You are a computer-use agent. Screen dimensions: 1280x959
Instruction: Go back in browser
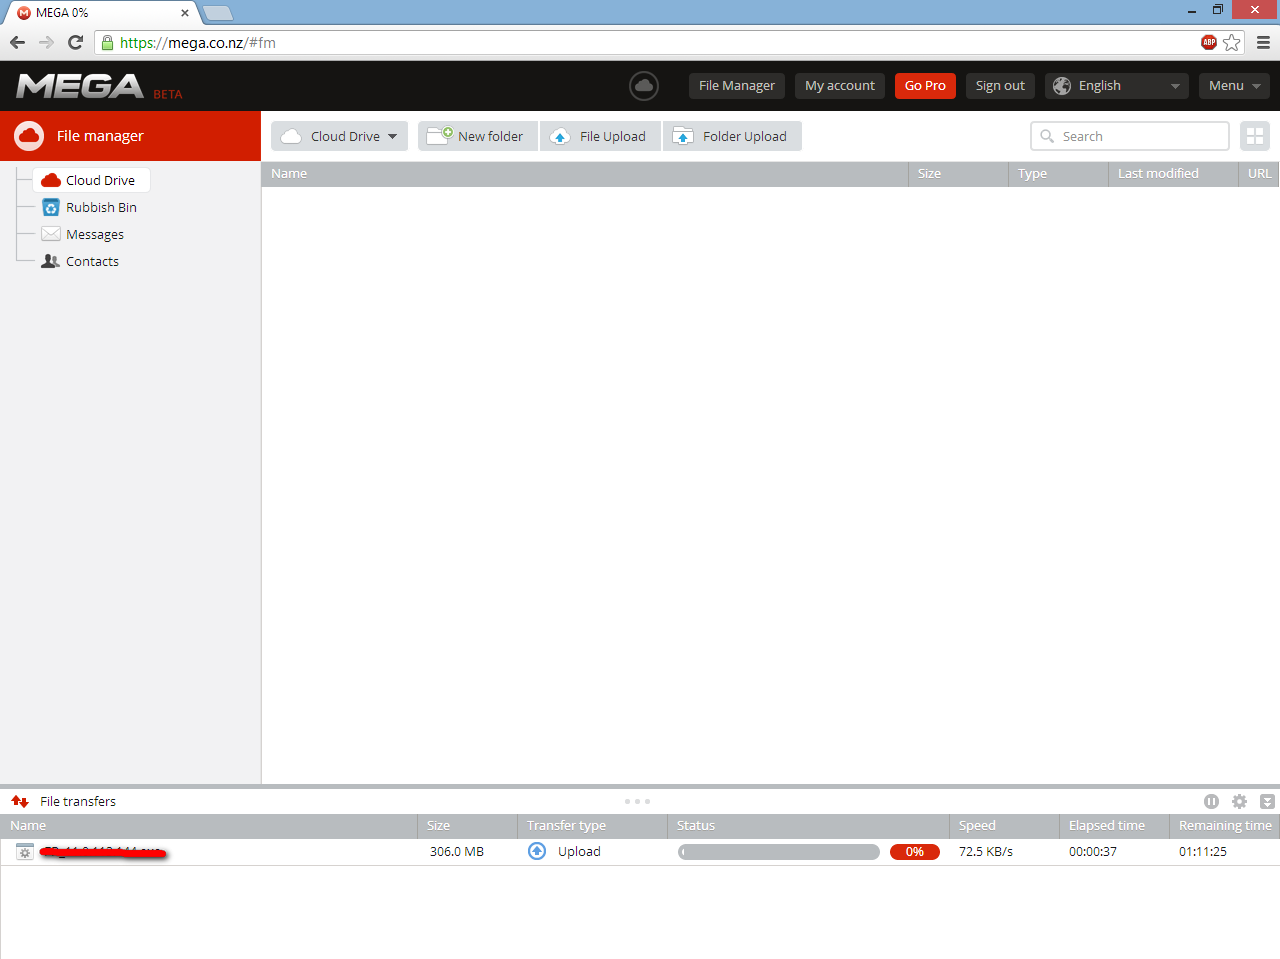[17, 42]
